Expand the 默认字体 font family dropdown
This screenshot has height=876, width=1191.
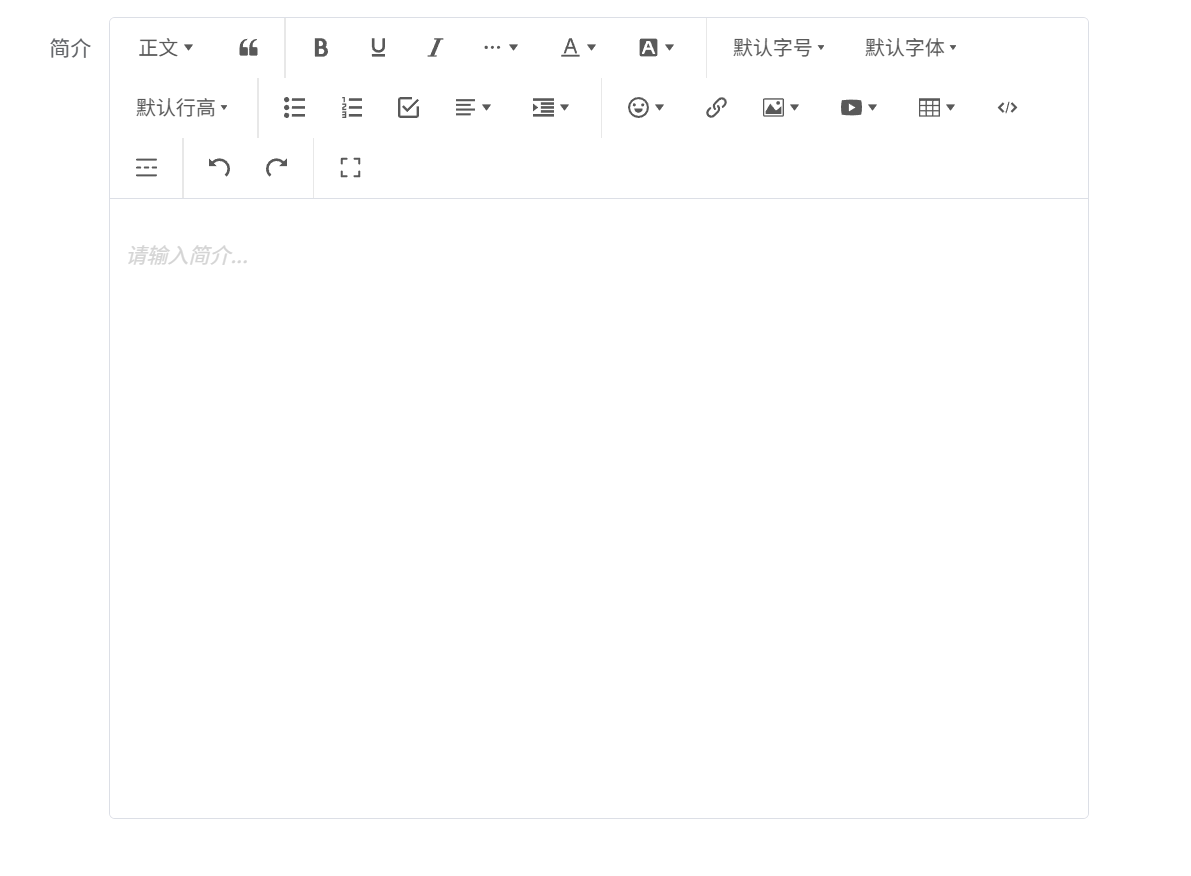click(911, 48)
